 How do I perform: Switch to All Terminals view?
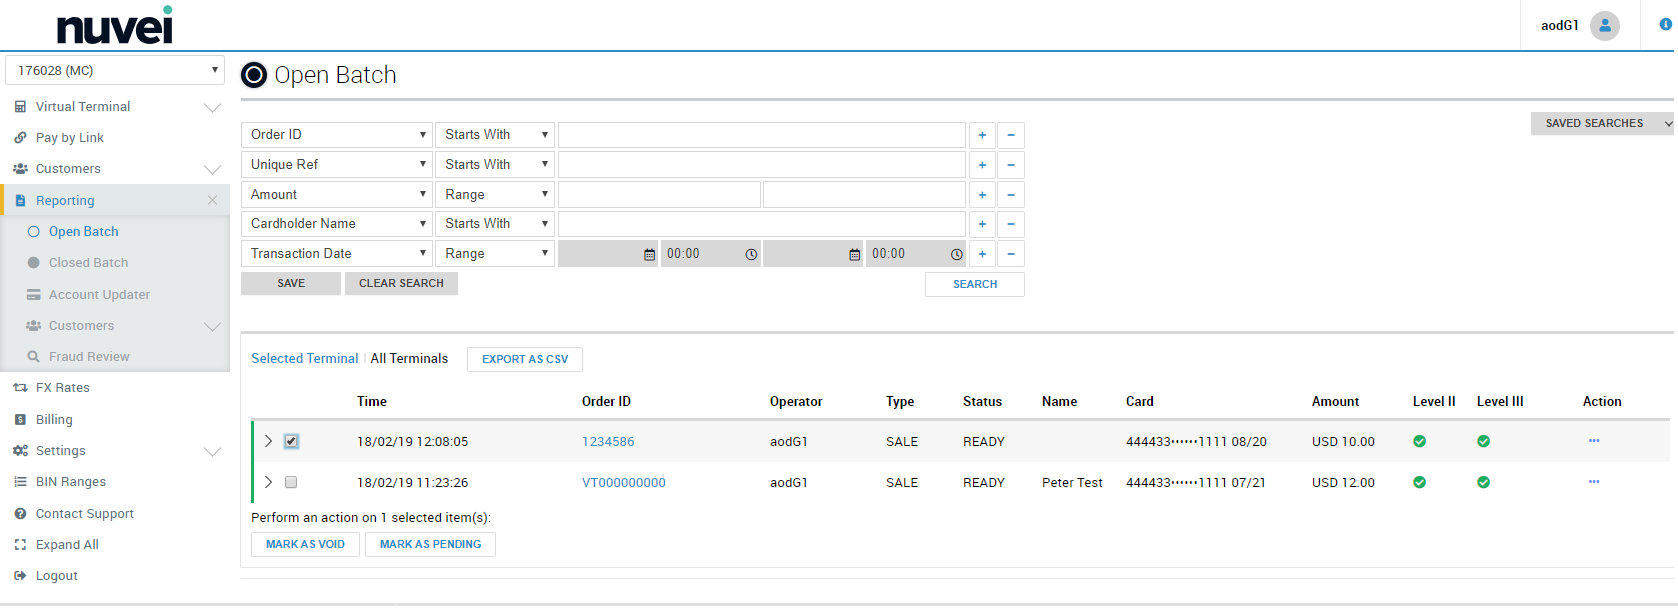point(409,359)
